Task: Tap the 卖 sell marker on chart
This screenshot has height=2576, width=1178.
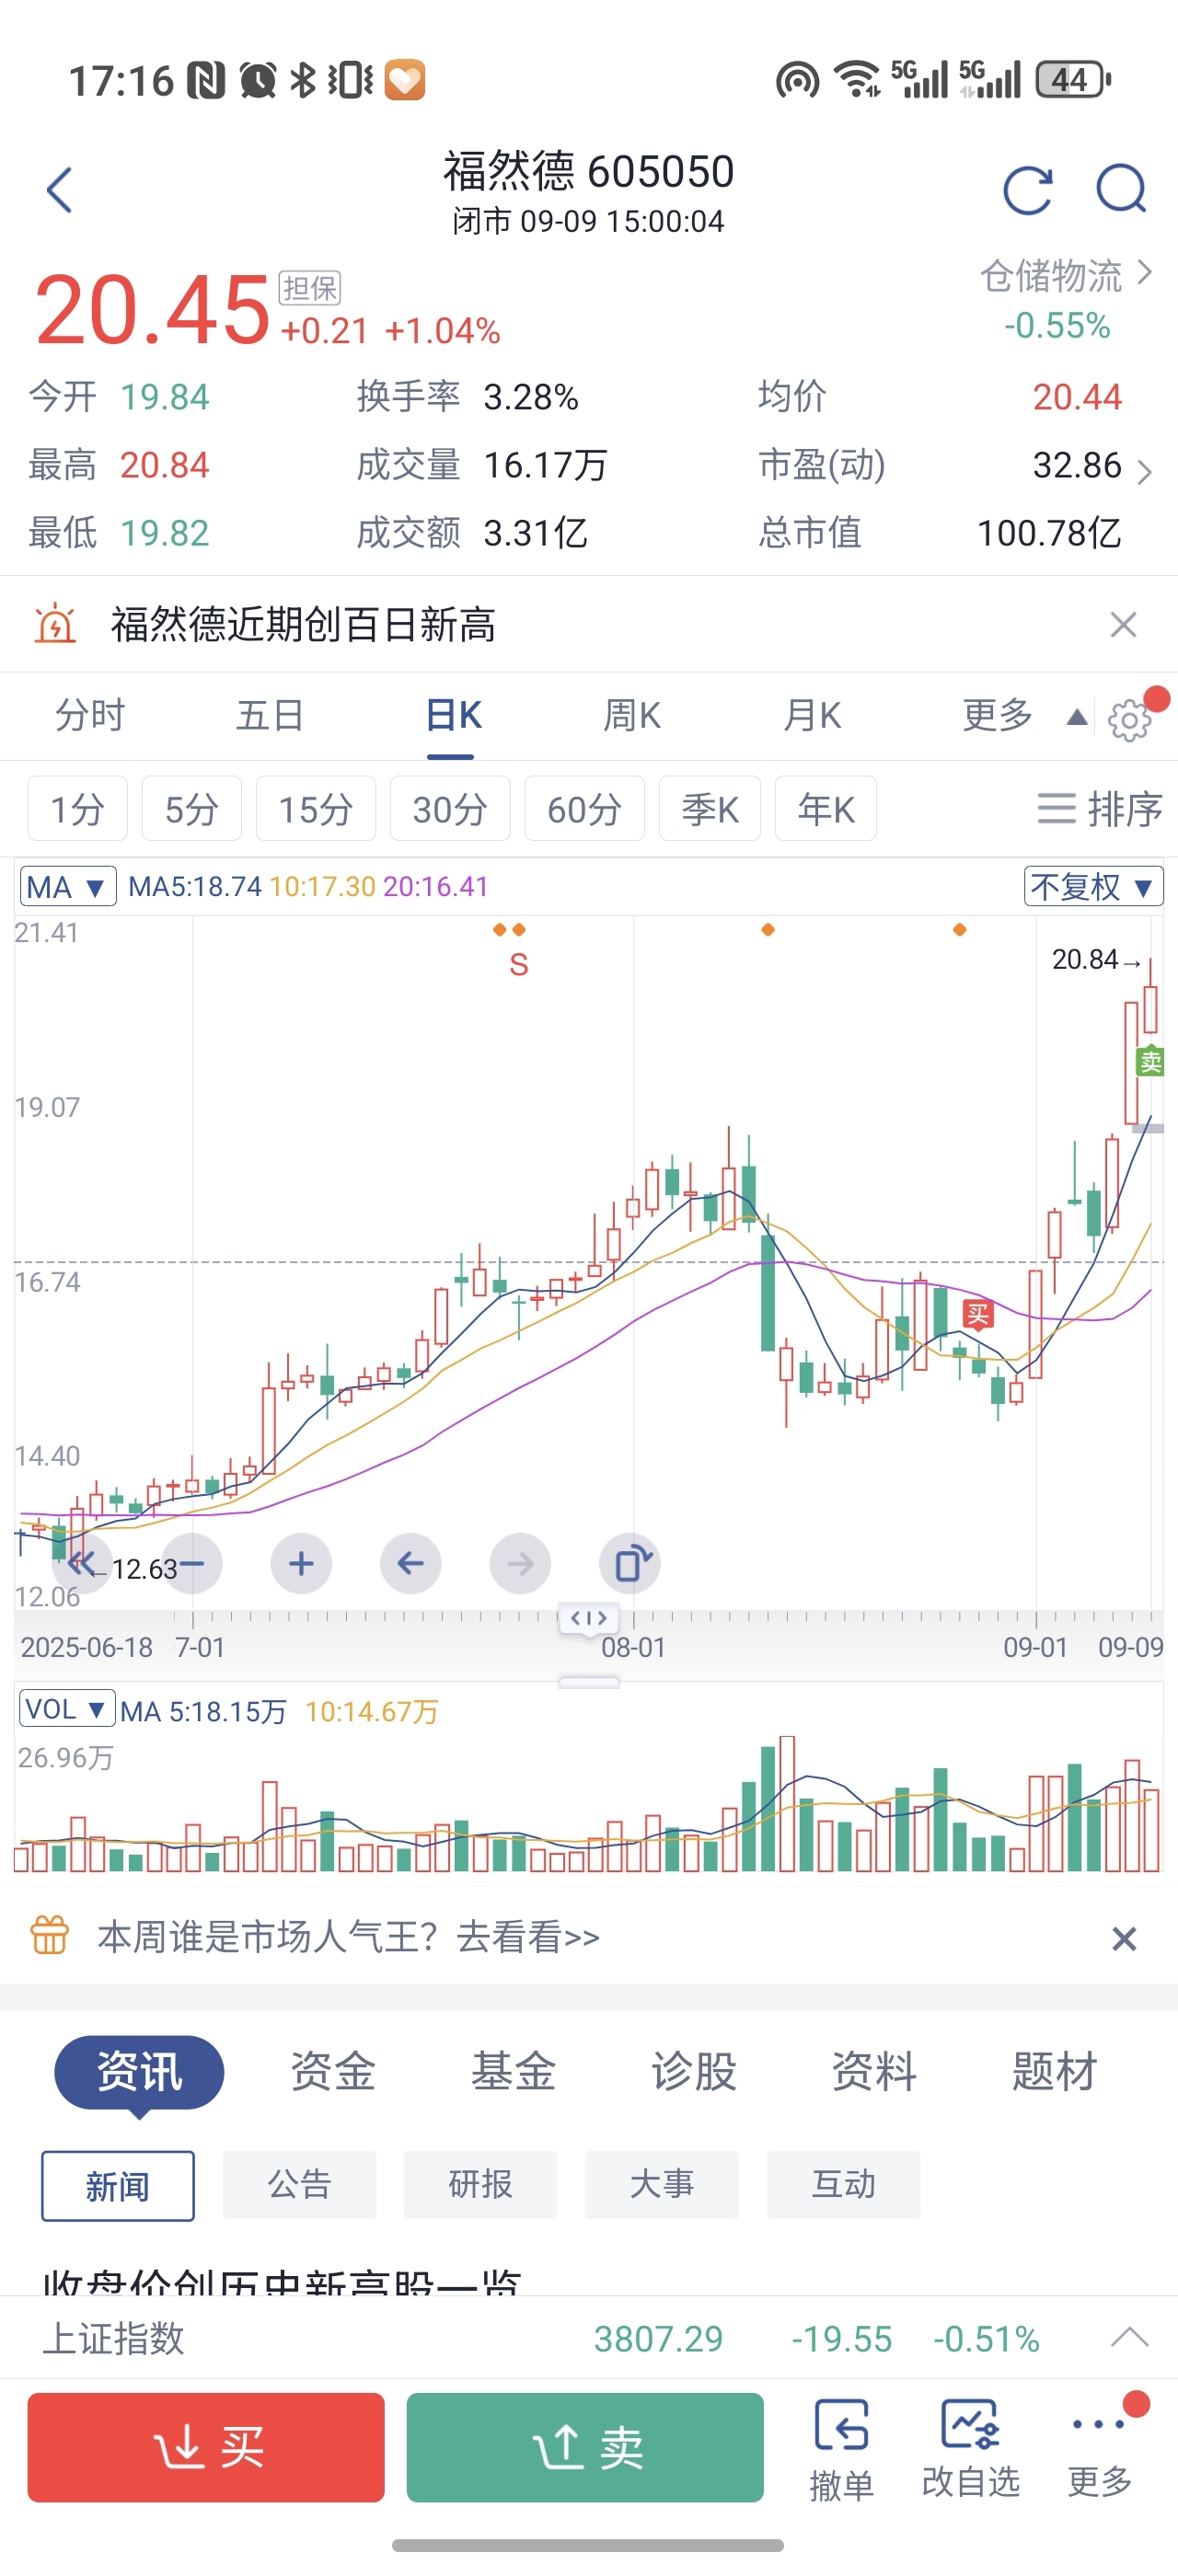Action: [x=1150, y=1062]
